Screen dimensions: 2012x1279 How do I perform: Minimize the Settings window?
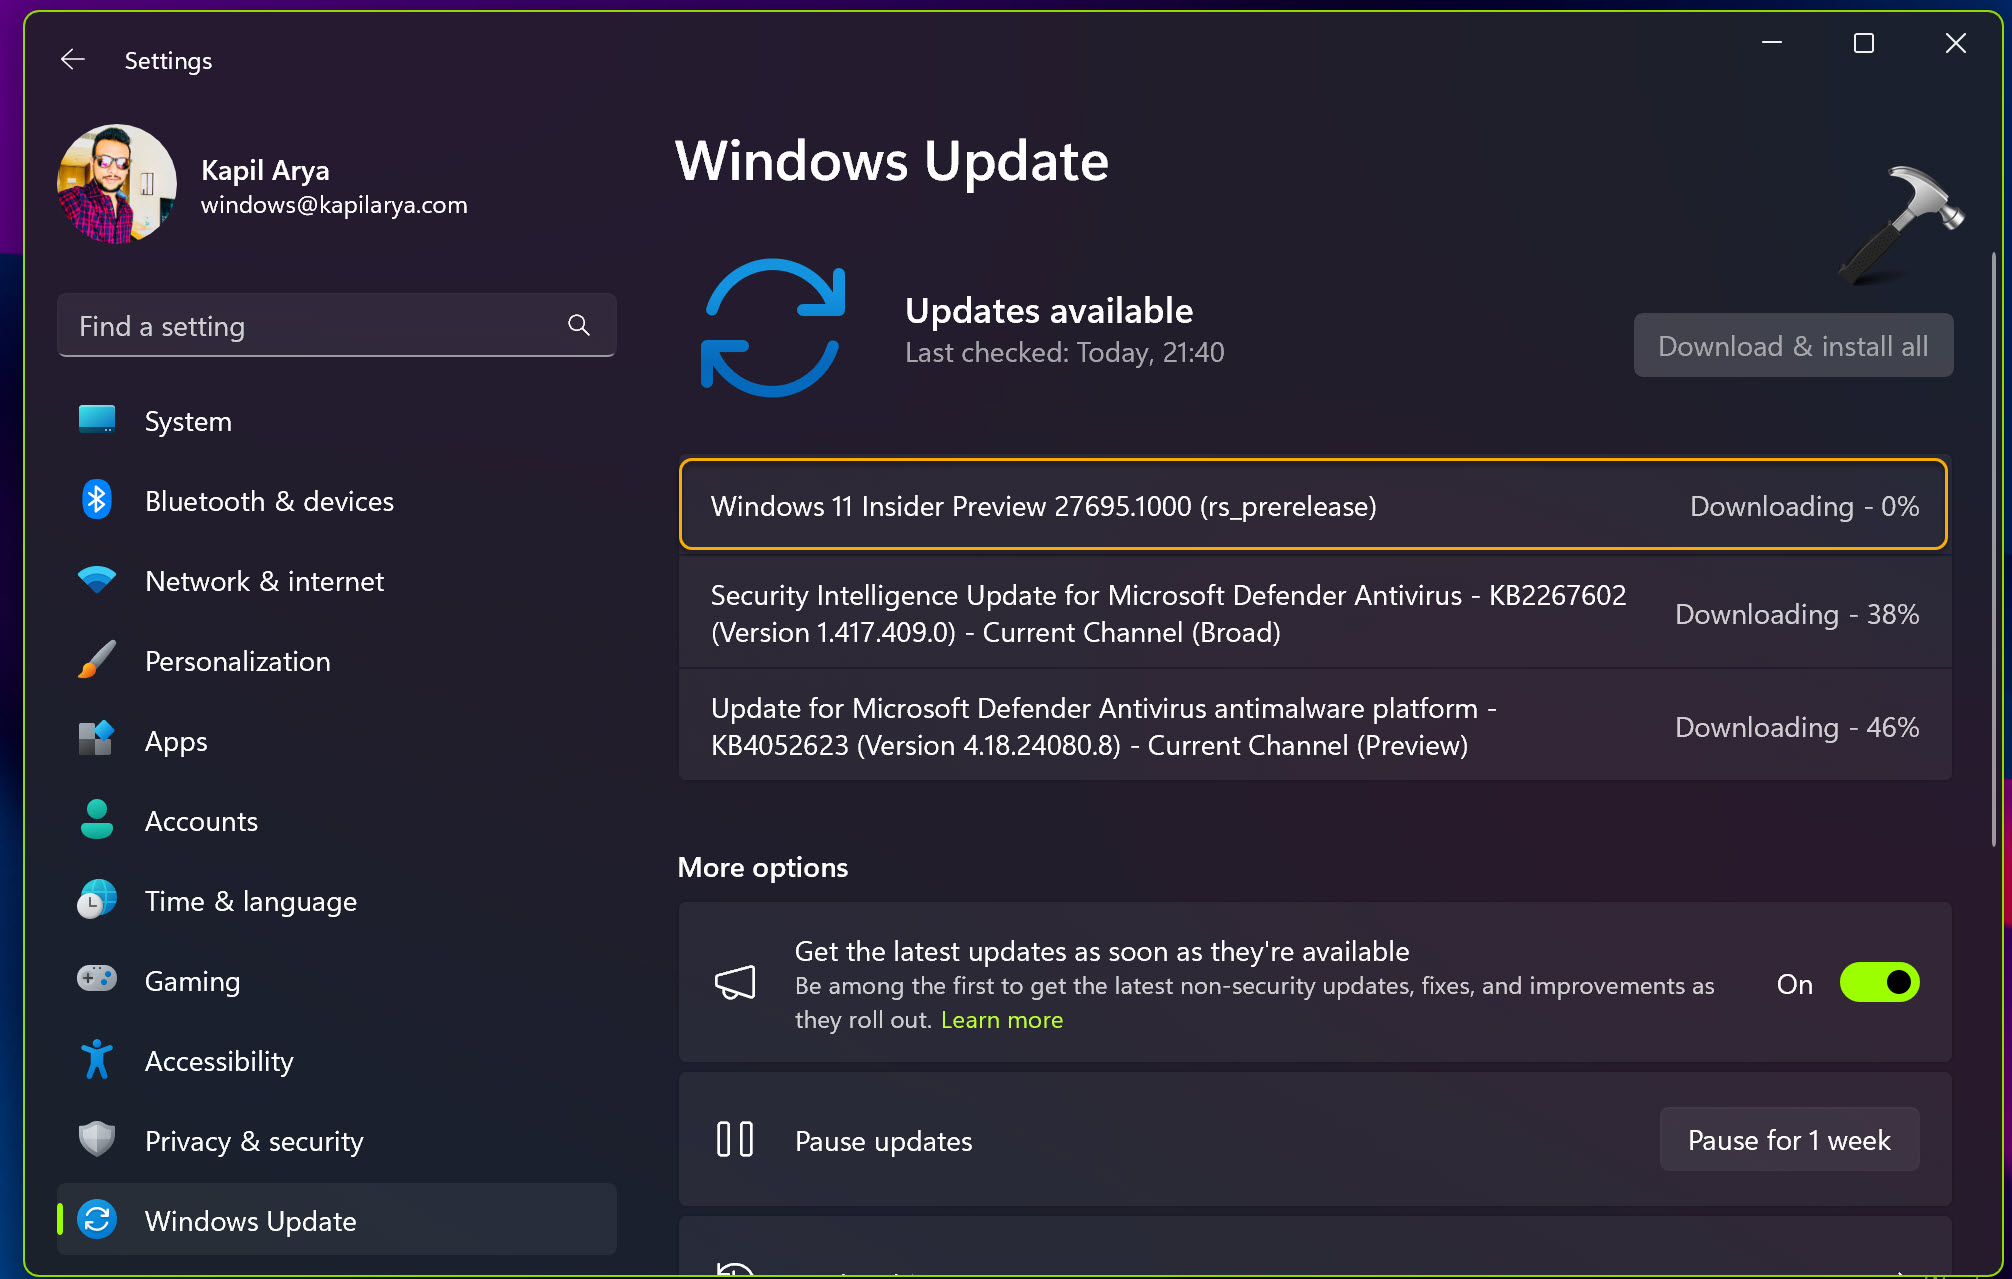pyautogui.click(x=1771, y=43)
